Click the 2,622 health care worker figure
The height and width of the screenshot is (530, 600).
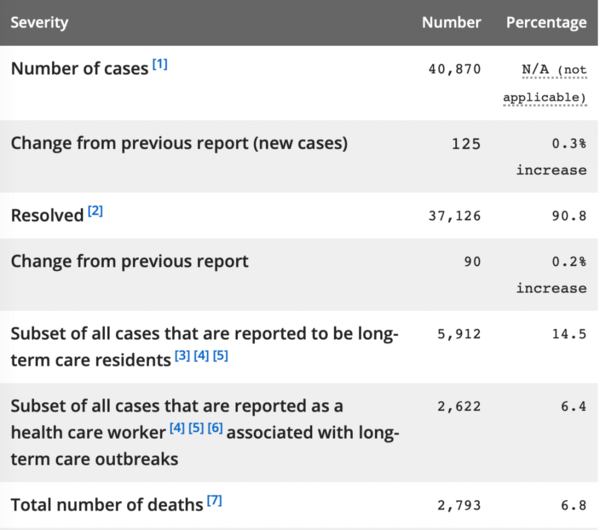[457, 409]
